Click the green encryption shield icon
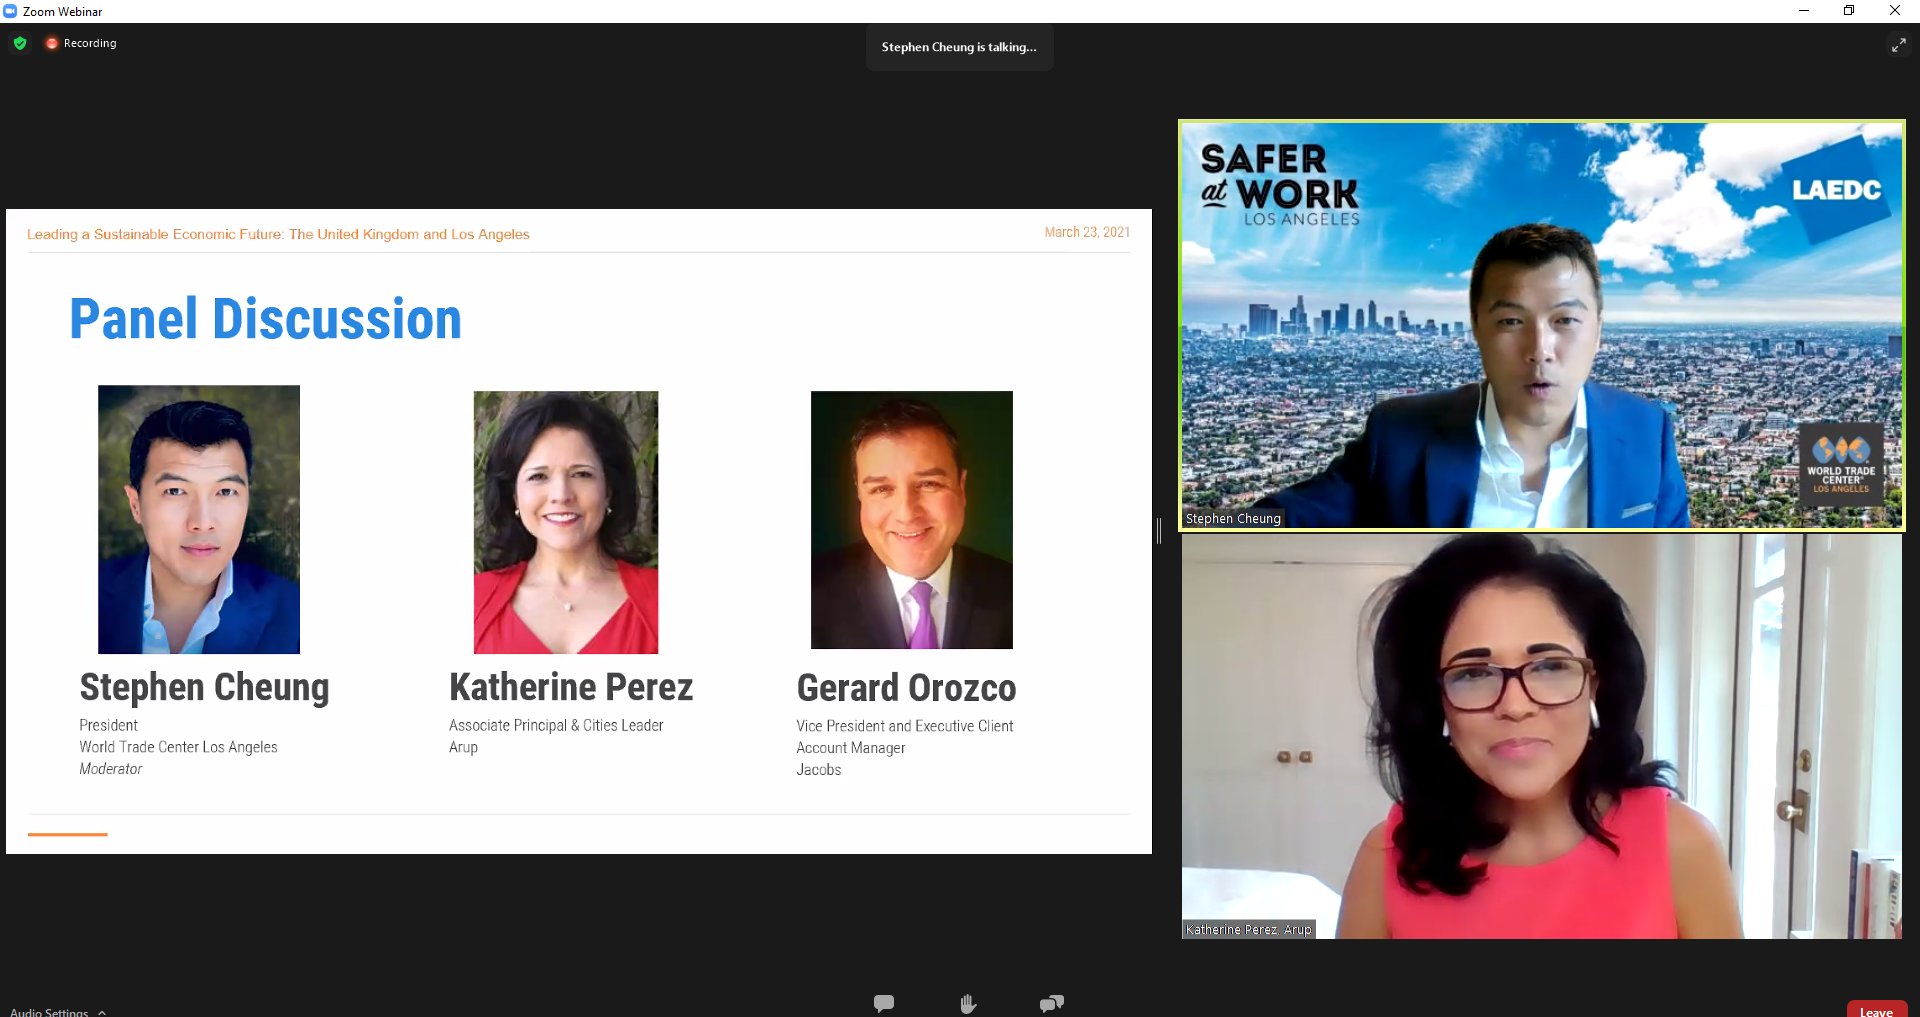The height and width of the screenshot is (1017, 1920). tap(20, 43)
